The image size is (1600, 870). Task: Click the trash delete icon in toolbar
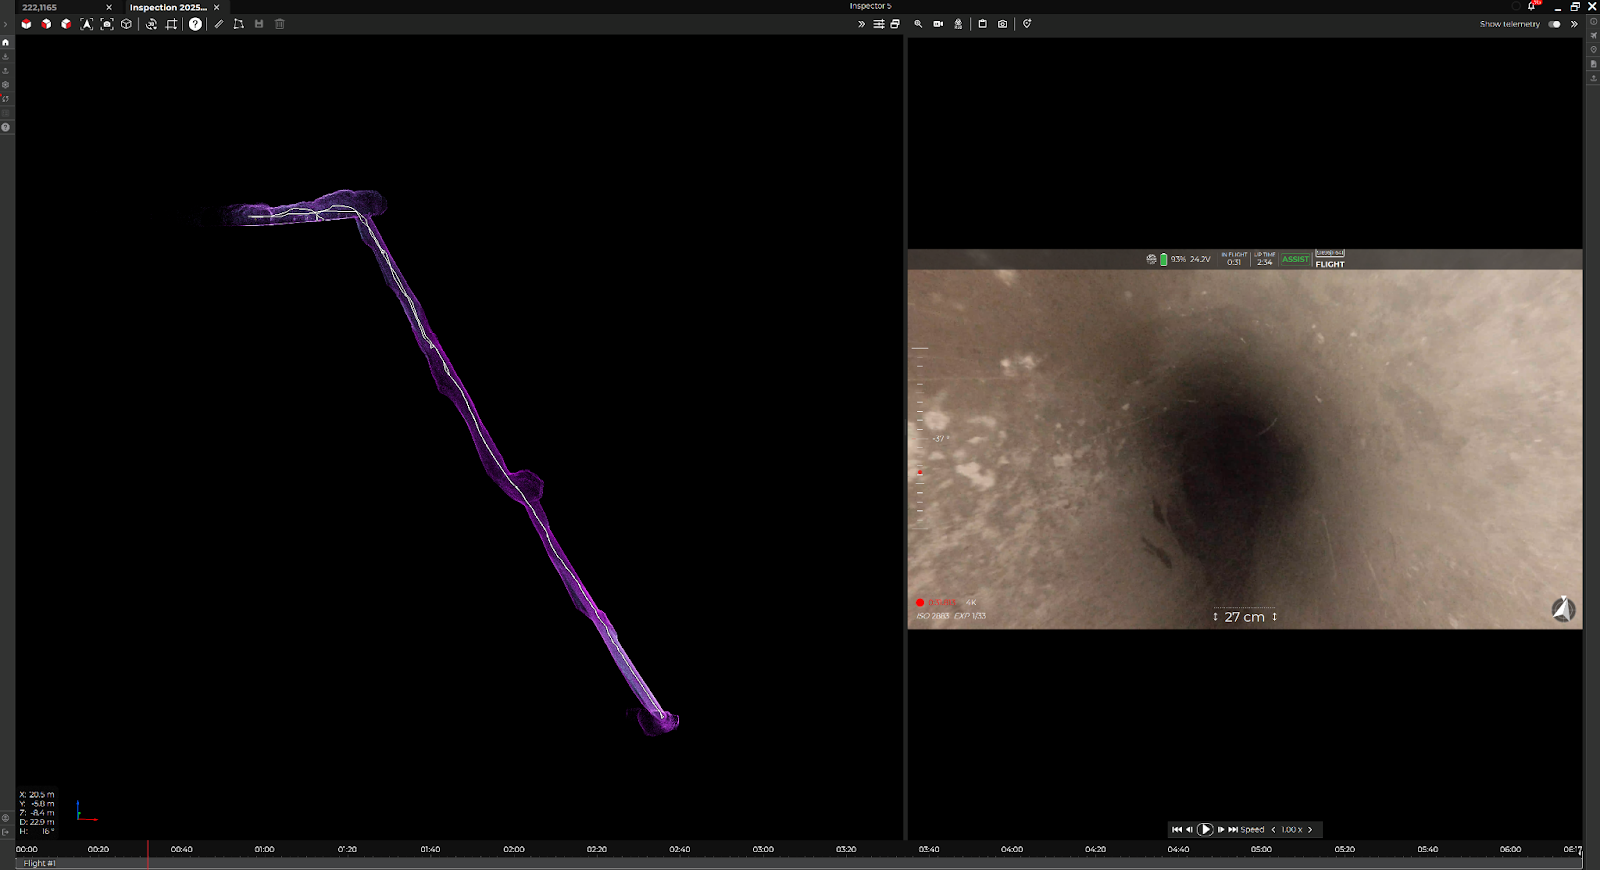click(280, 24)
